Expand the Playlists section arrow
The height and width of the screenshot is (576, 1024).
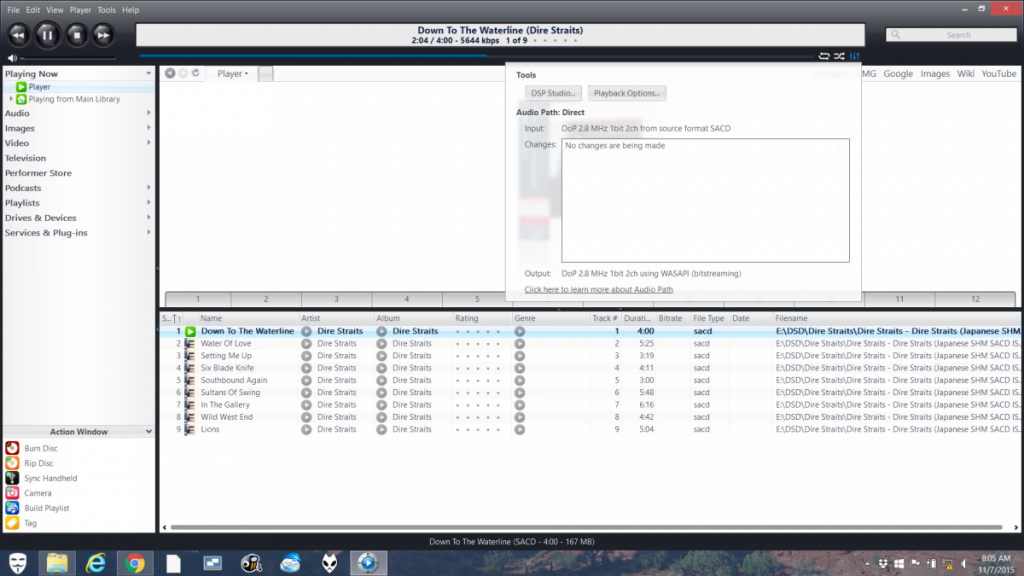(x=148, y=202)
